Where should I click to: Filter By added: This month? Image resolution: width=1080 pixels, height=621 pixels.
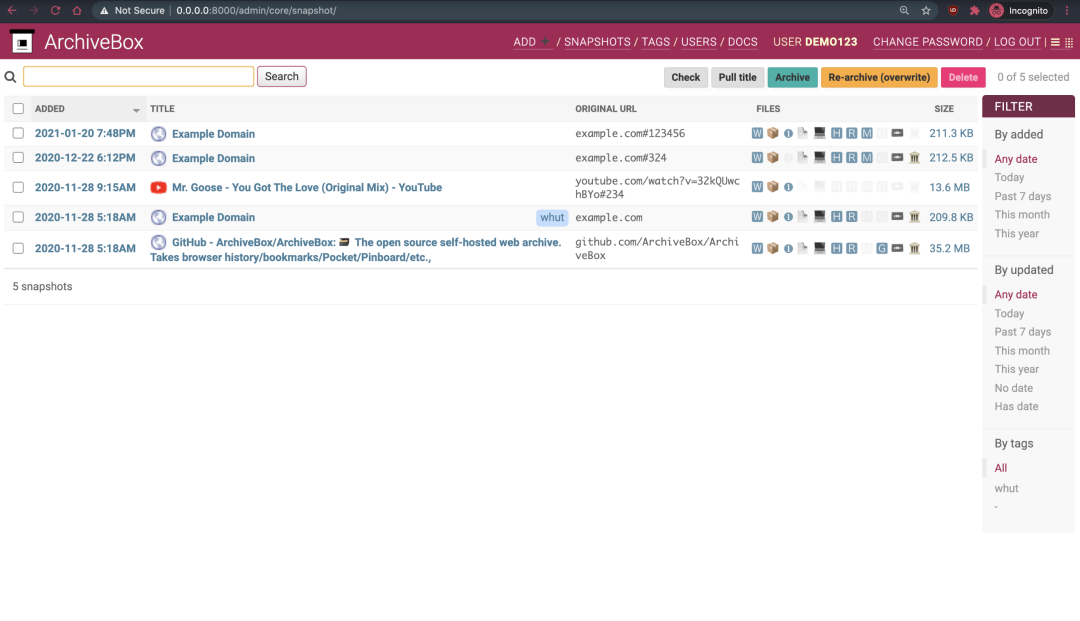pyautogui.click(x=1021, y=215)
